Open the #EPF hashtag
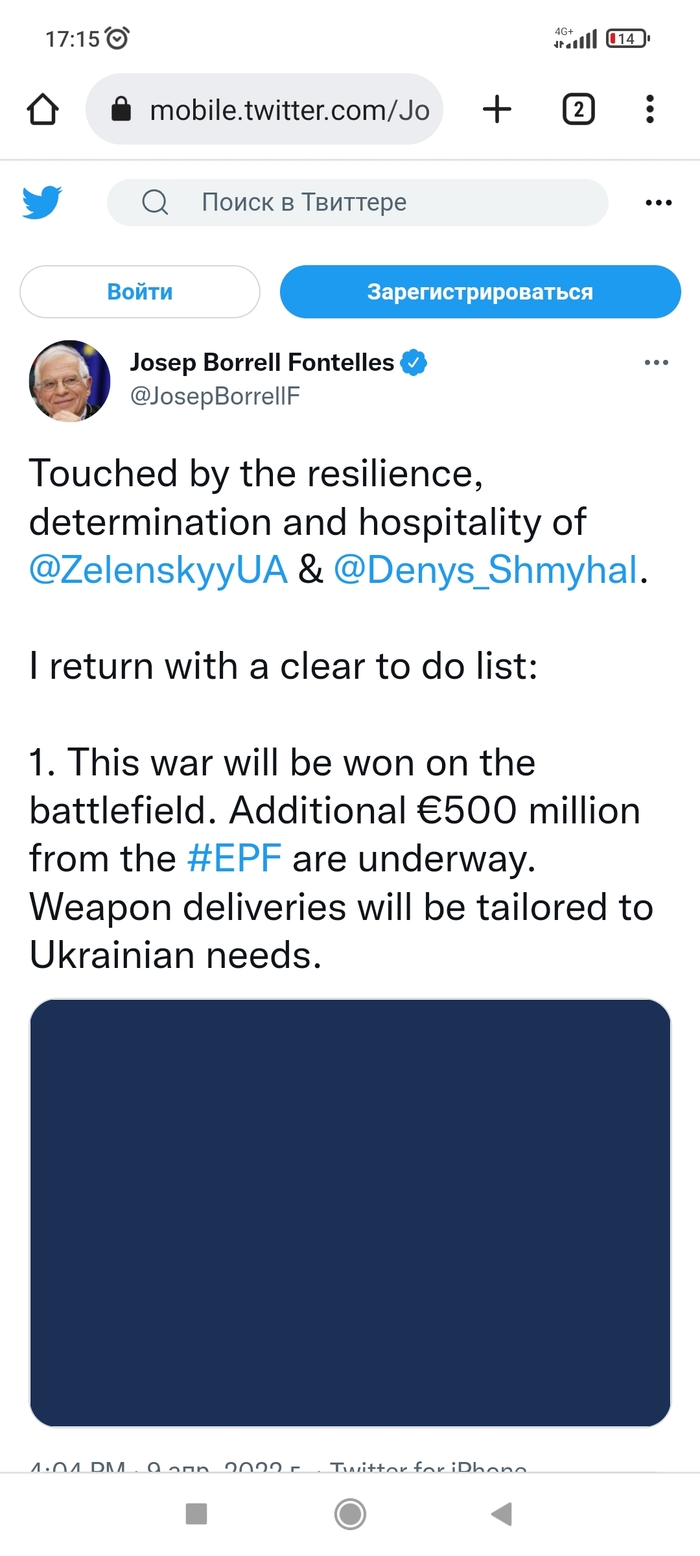 click(x=236, y=858)
